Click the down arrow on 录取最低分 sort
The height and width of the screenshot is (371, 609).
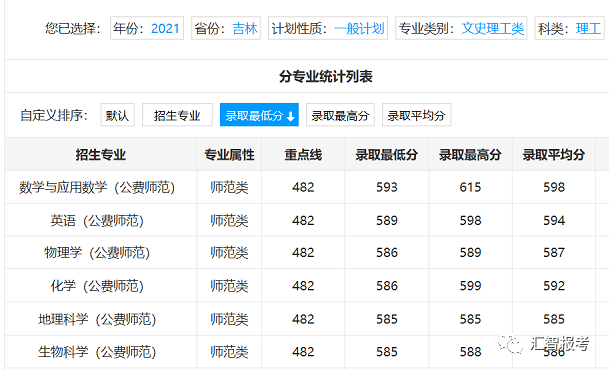click(291, 116)
